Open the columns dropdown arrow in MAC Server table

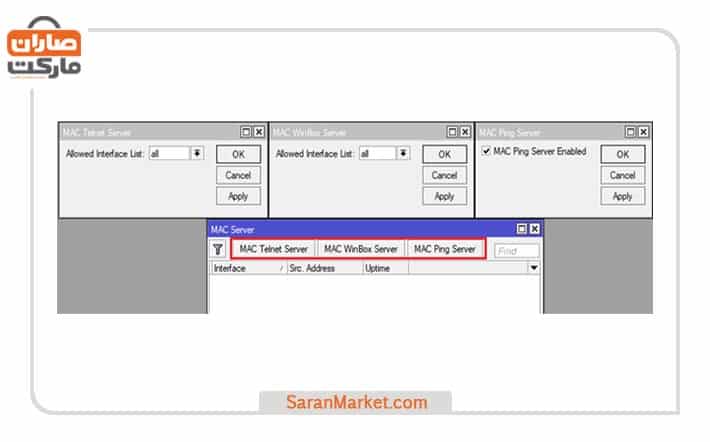[x=533, y=268]
